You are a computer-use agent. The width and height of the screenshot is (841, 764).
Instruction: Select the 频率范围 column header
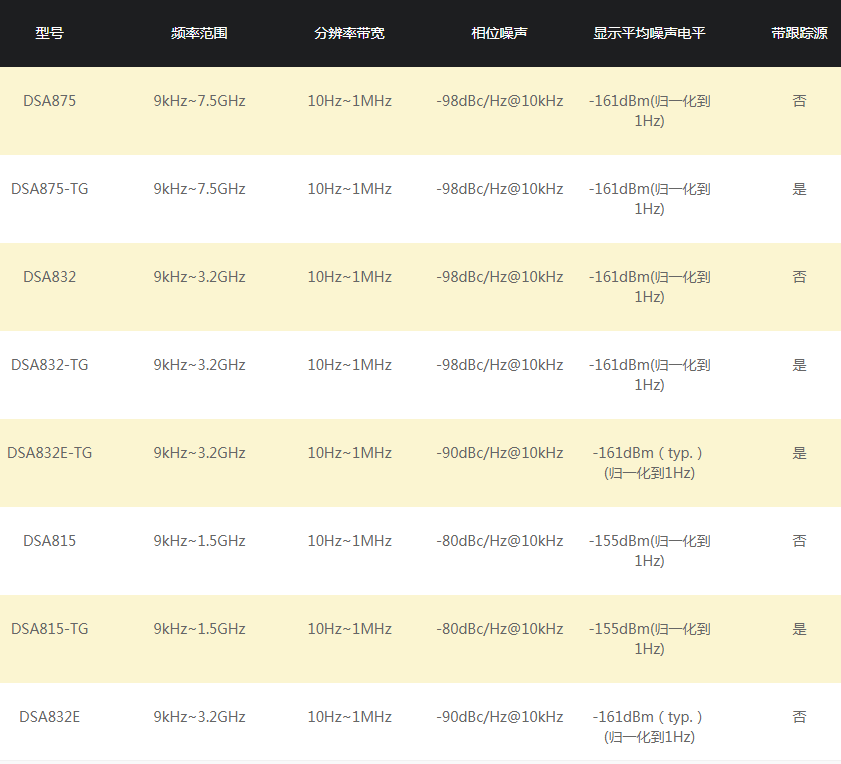(x=200, y=33)
